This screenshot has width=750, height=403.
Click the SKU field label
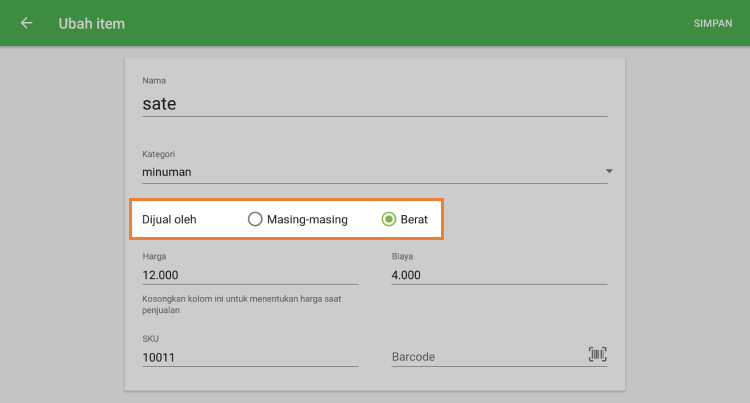[151, 339]
